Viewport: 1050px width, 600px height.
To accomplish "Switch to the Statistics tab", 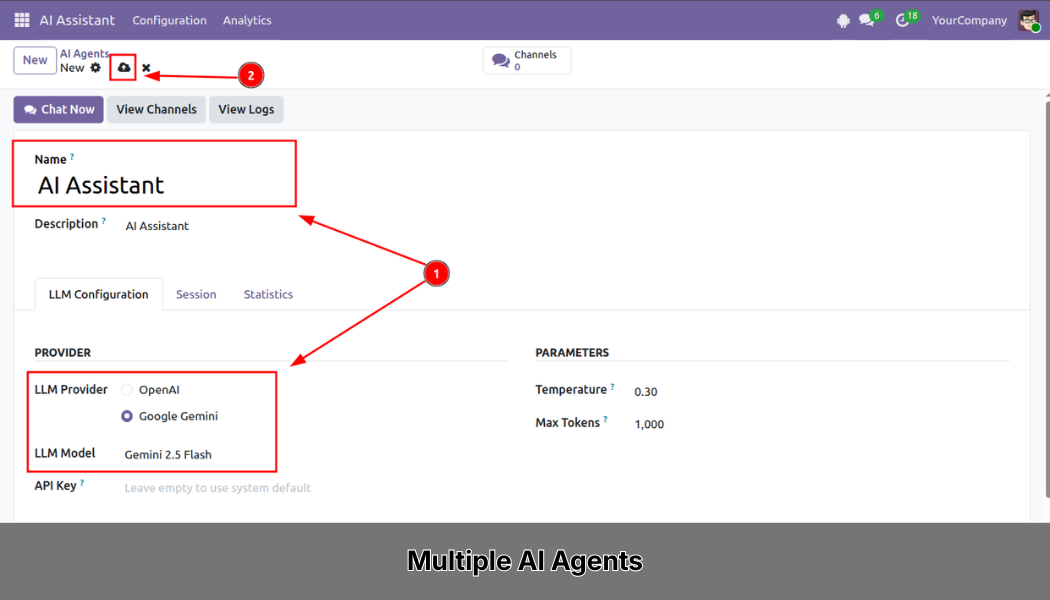I will tap(269, 294).
